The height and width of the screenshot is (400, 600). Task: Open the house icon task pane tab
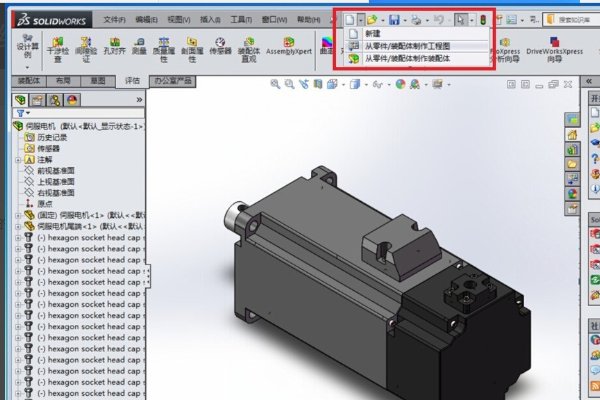click(572, 135)
